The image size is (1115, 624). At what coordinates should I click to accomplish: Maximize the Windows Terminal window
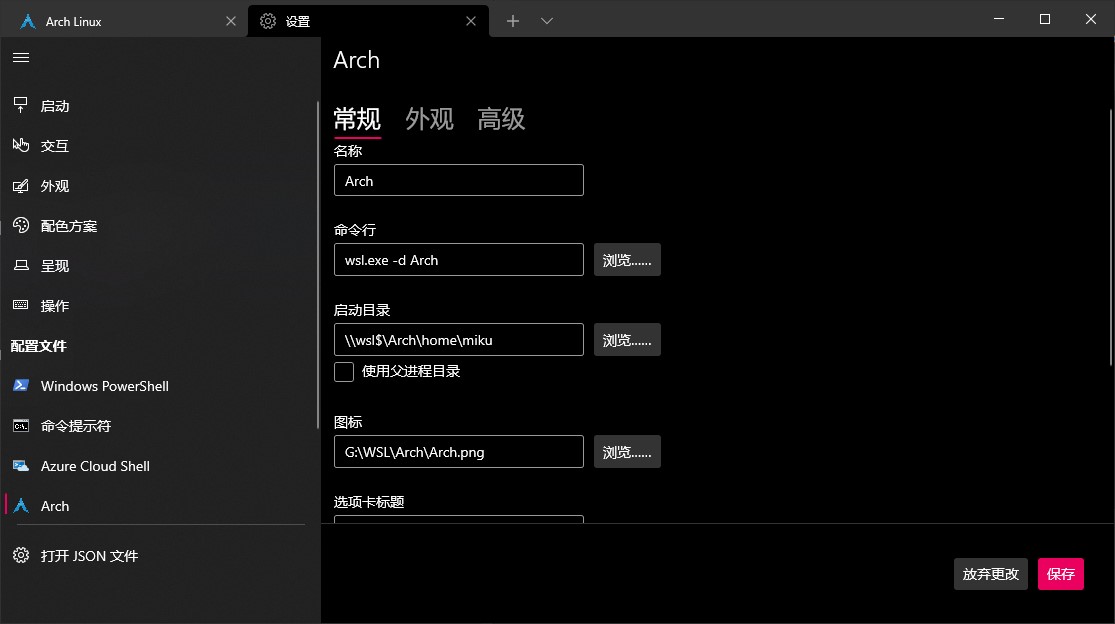1045,19
